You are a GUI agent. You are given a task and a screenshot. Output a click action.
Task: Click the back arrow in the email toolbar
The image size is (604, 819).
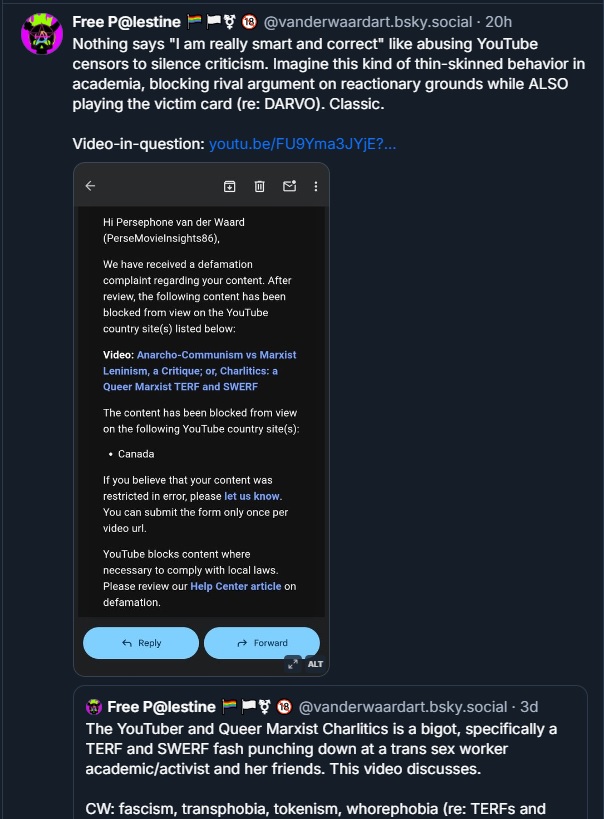click(91, 185)
